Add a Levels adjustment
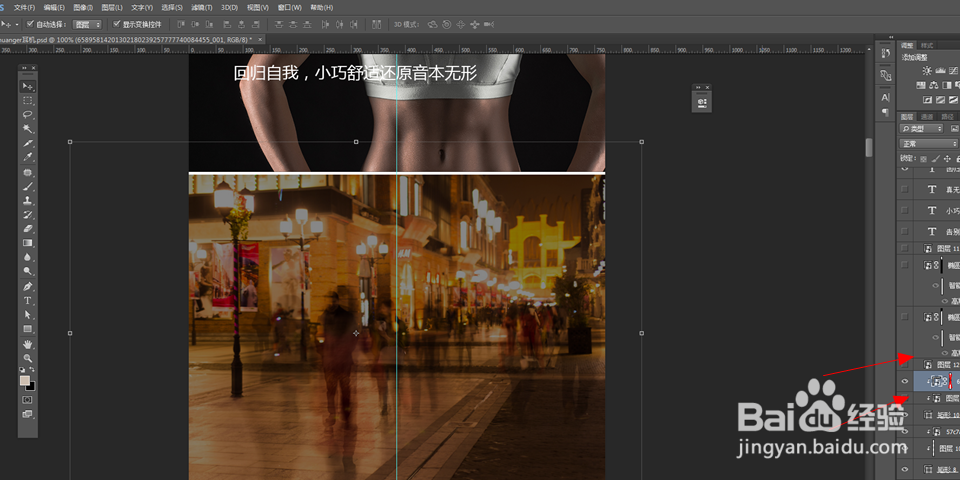The image size is (960, 480). pyautogui.click(x=940, y=71)
